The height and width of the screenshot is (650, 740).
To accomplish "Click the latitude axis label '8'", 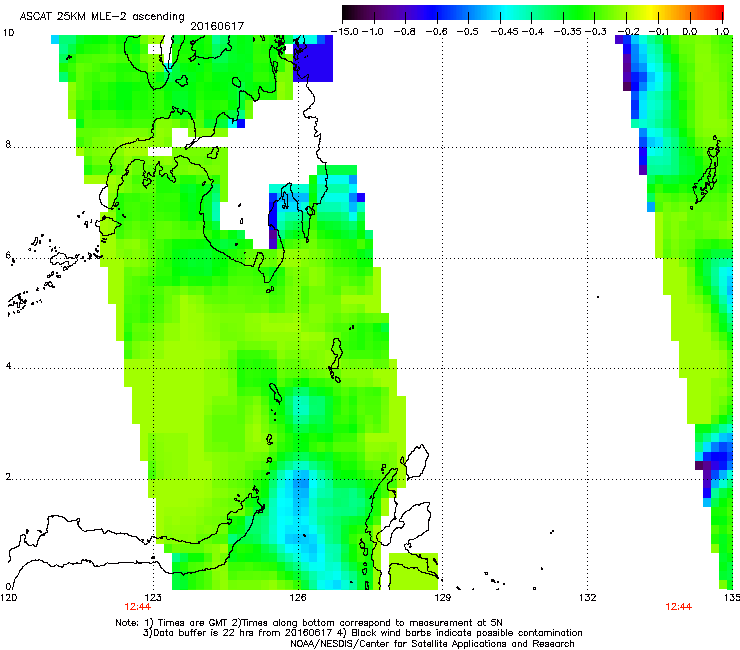I will pyautogui.click(x=8, y=144).
